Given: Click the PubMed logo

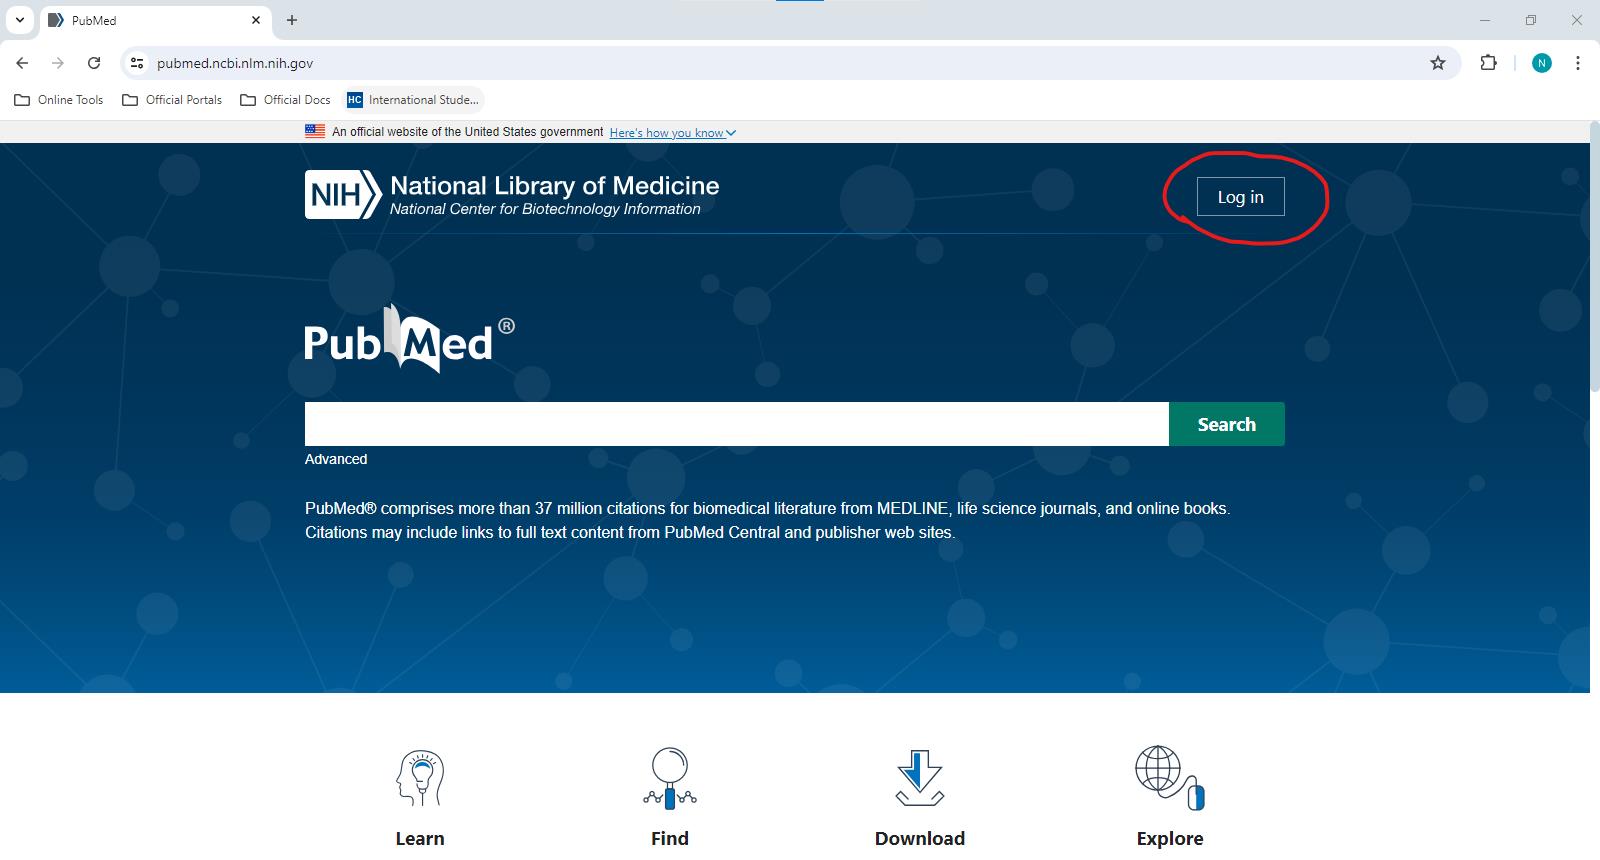Looking at the screenshot, I should click(410, 339).
